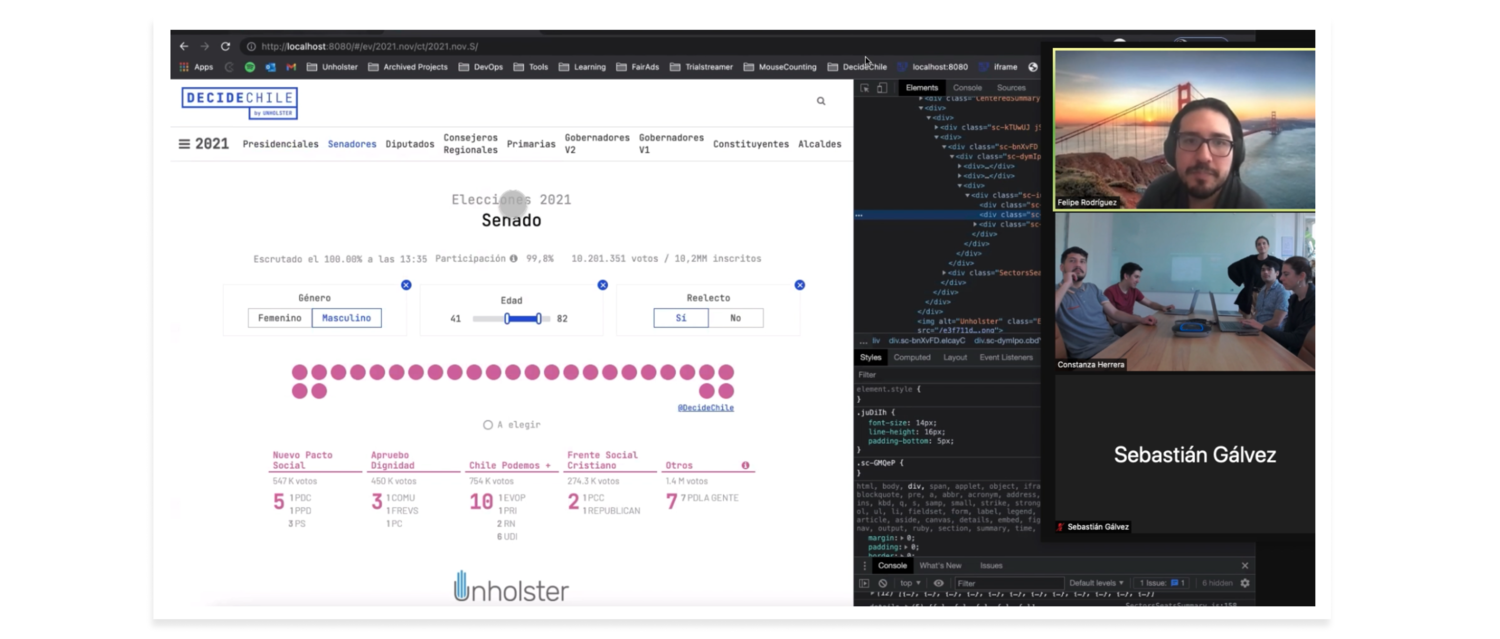Open the MouseCounting bookmarks folder

780,67
